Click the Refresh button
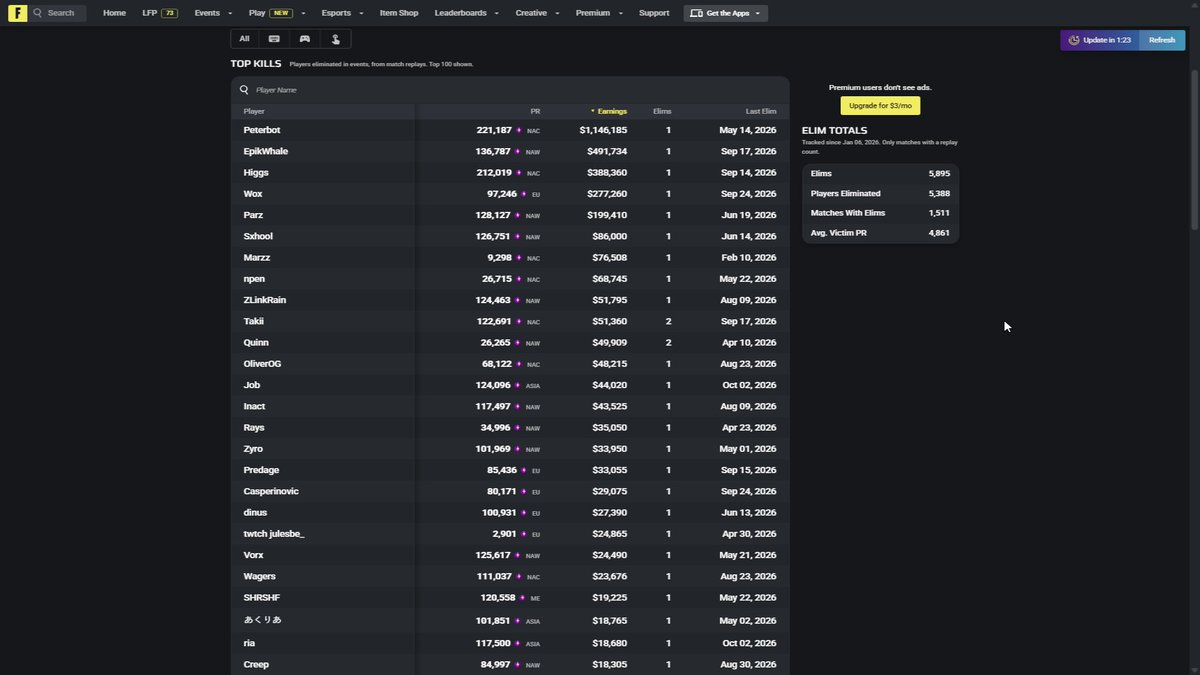The height and width of the screenshot is (675, 1200). click(1162, 40)
